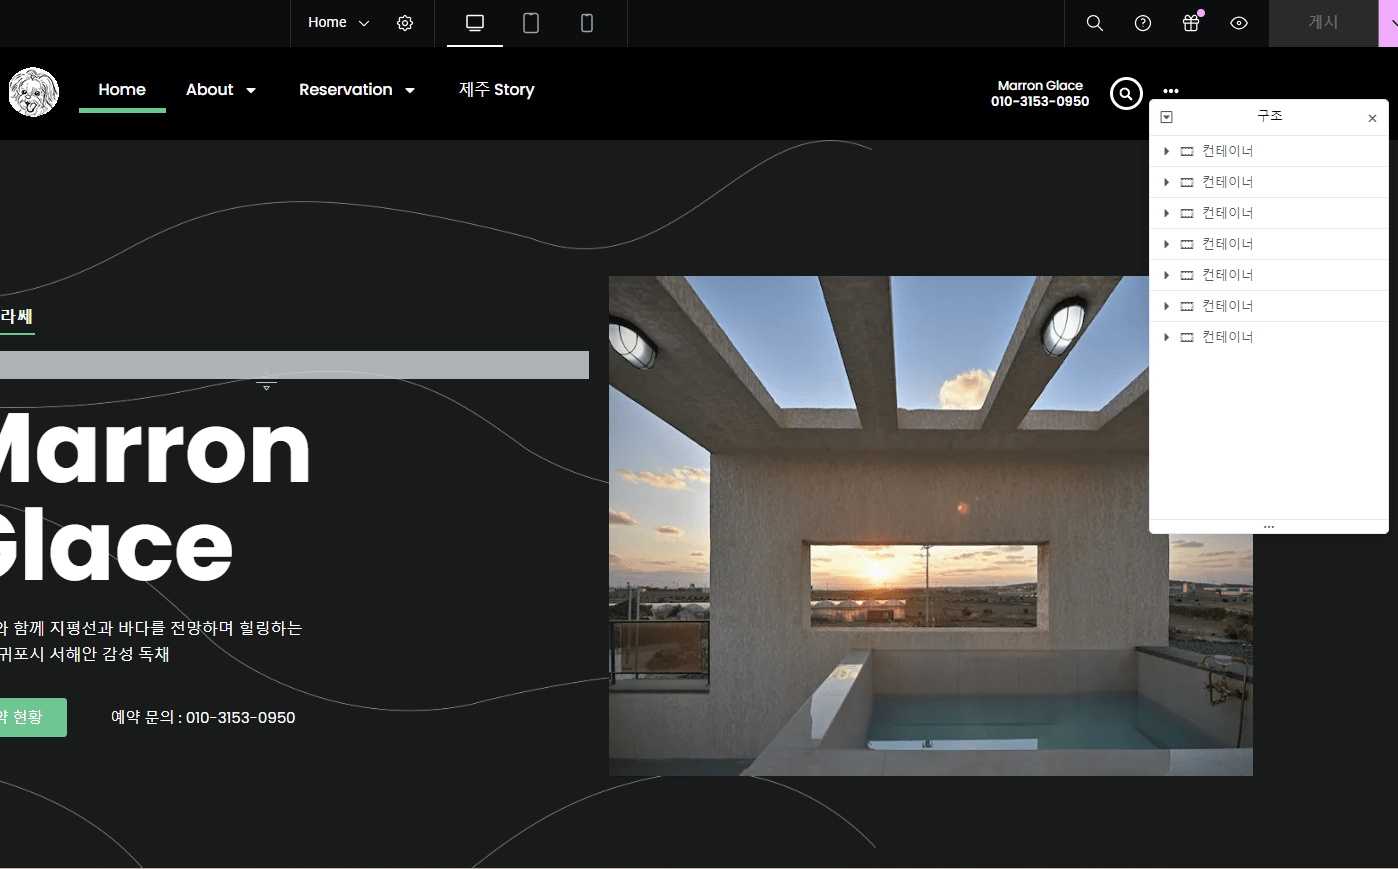Open the Reservation menu in navigation
The image size is (1398, 869).
[x=356, y=90]
